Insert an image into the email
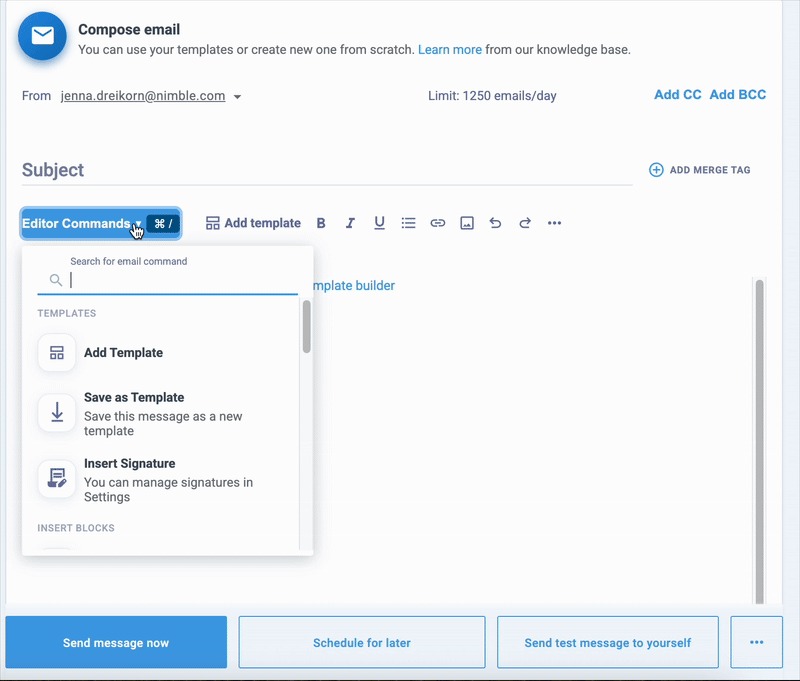This screenshot has height=681, width=800. point(466,223)
